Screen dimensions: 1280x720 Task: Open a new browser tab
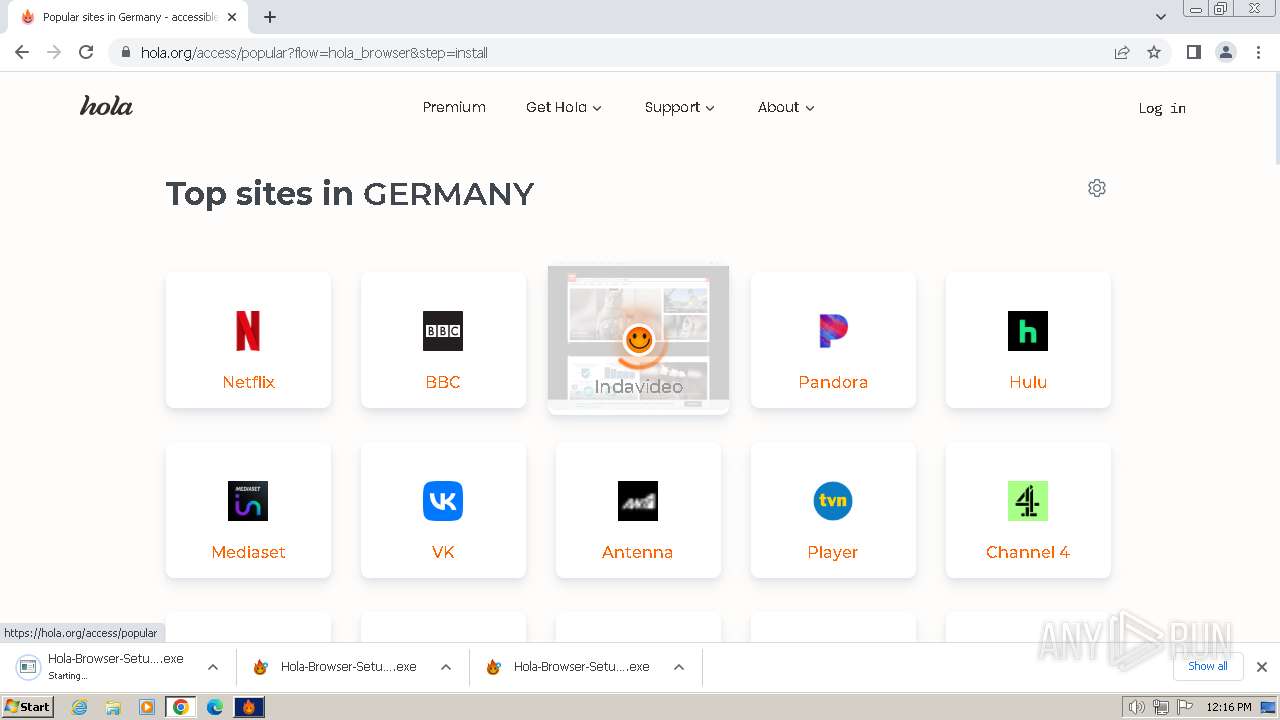point(270,17)
